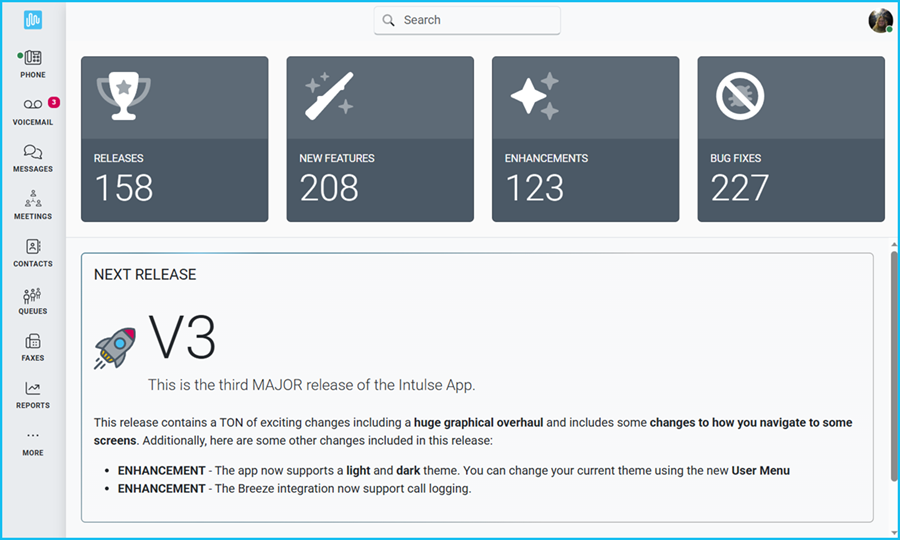
Task: Click the Next Release heading
Action: pos(145,274)
